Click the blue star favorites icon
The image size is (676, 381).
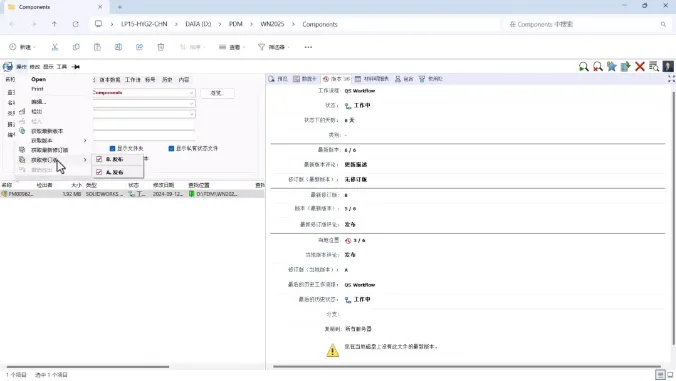pos(611,66)
